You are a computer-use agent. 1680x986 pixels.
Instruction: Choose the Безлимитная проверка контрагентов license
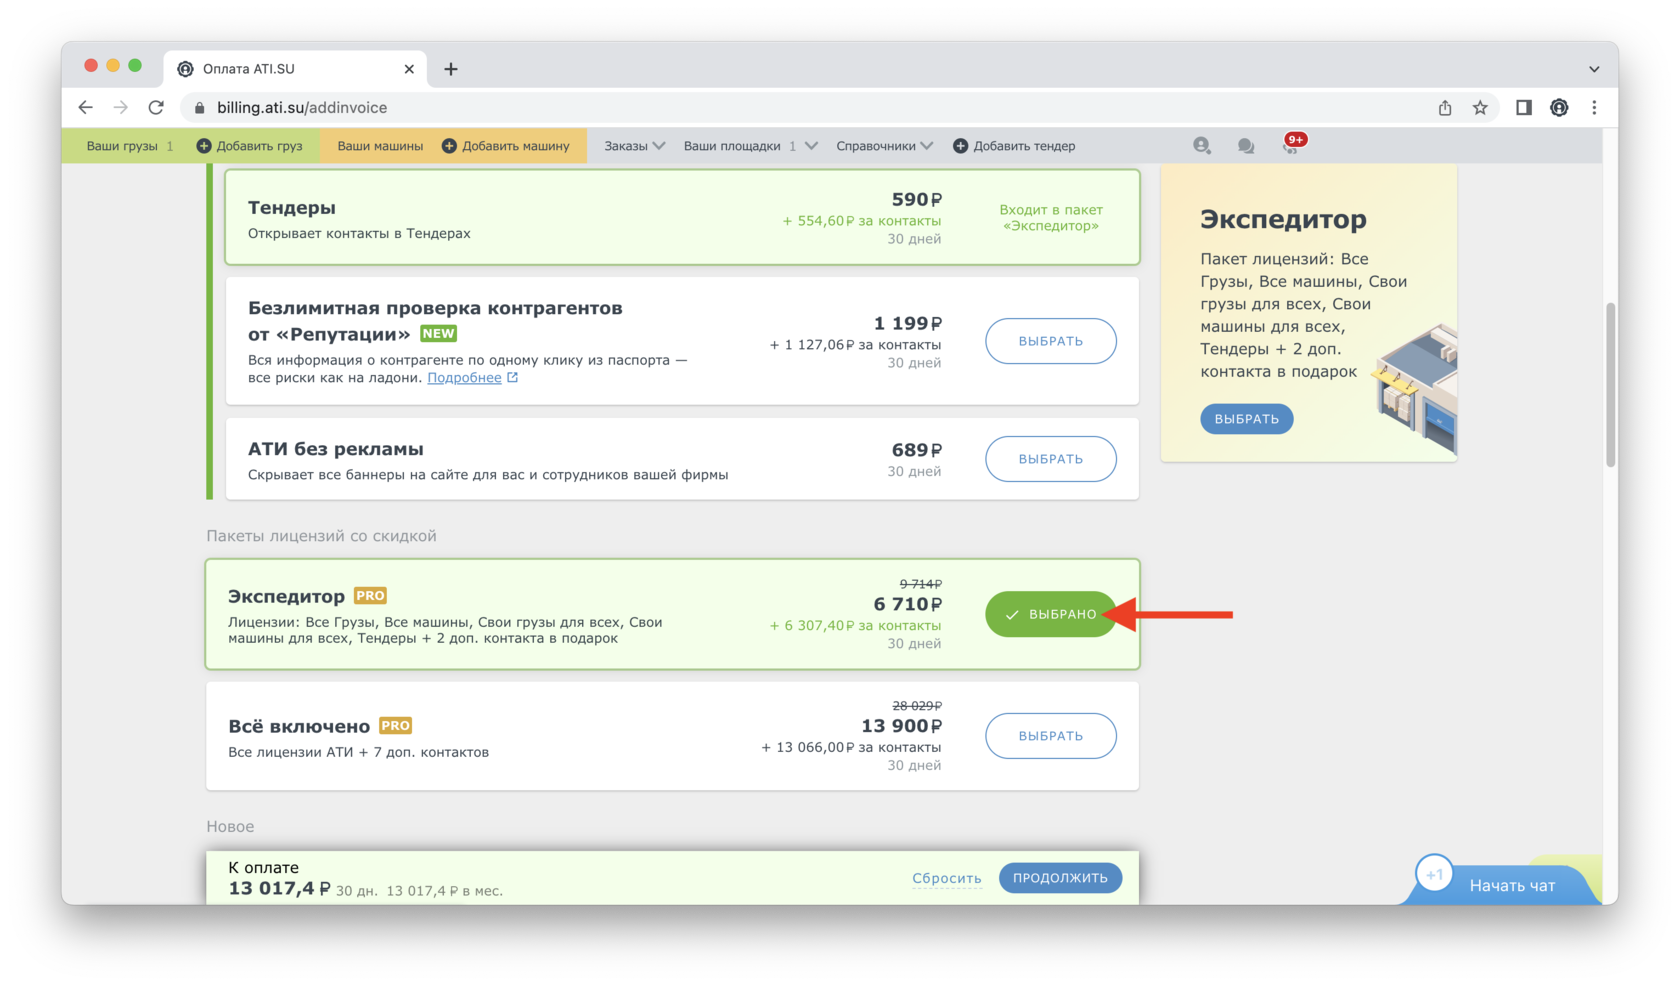[1051, 341]
